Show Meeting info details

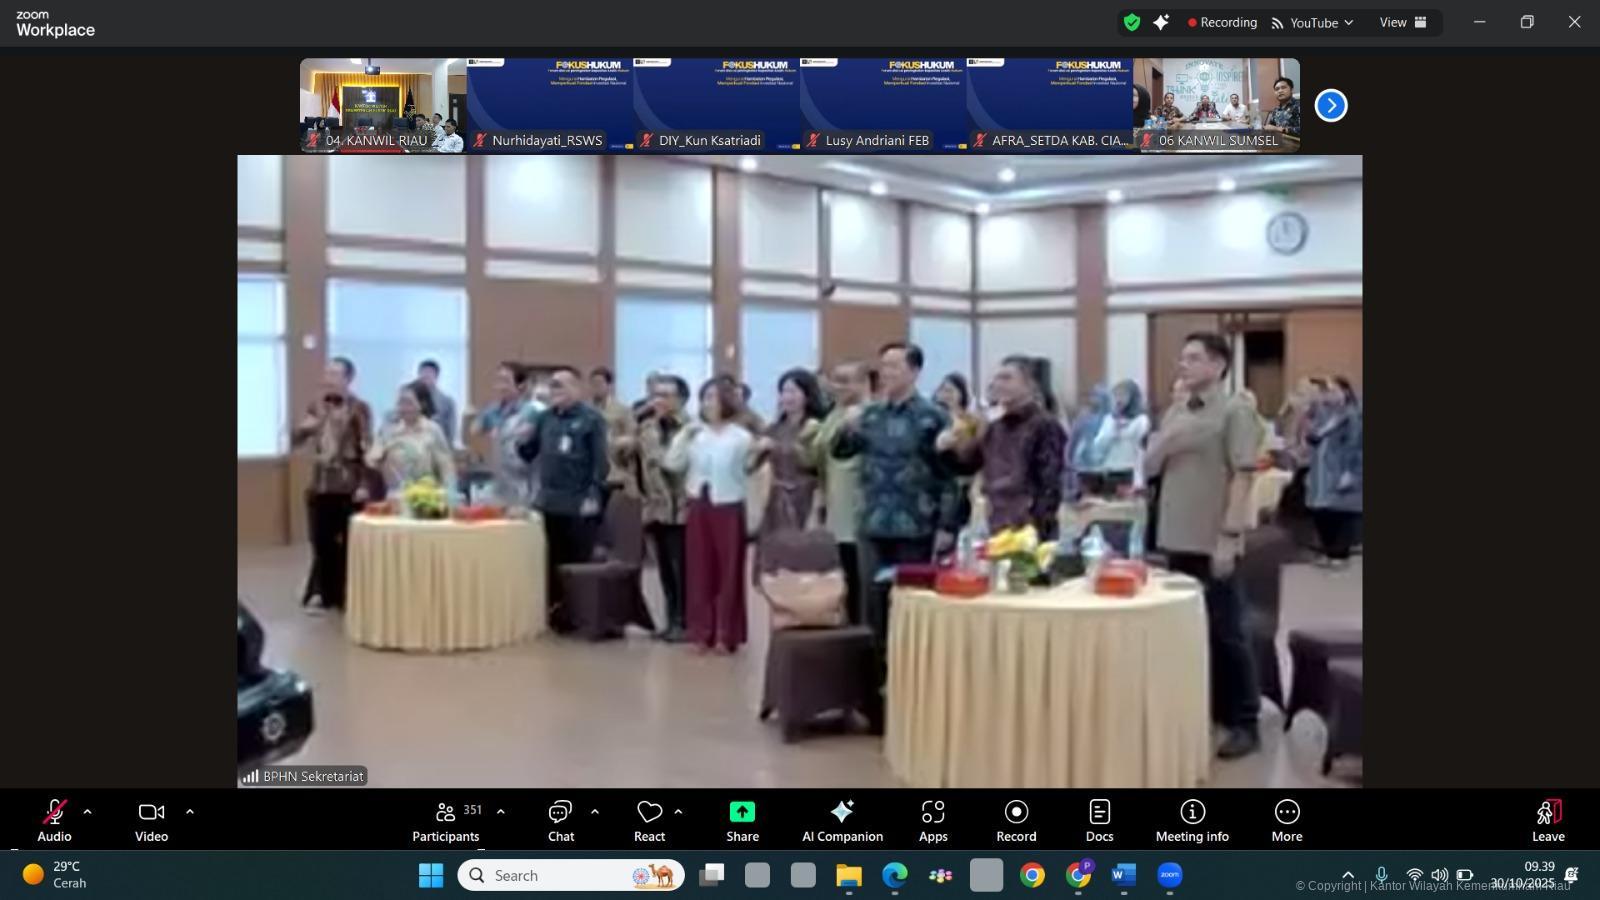(1192, 820)
